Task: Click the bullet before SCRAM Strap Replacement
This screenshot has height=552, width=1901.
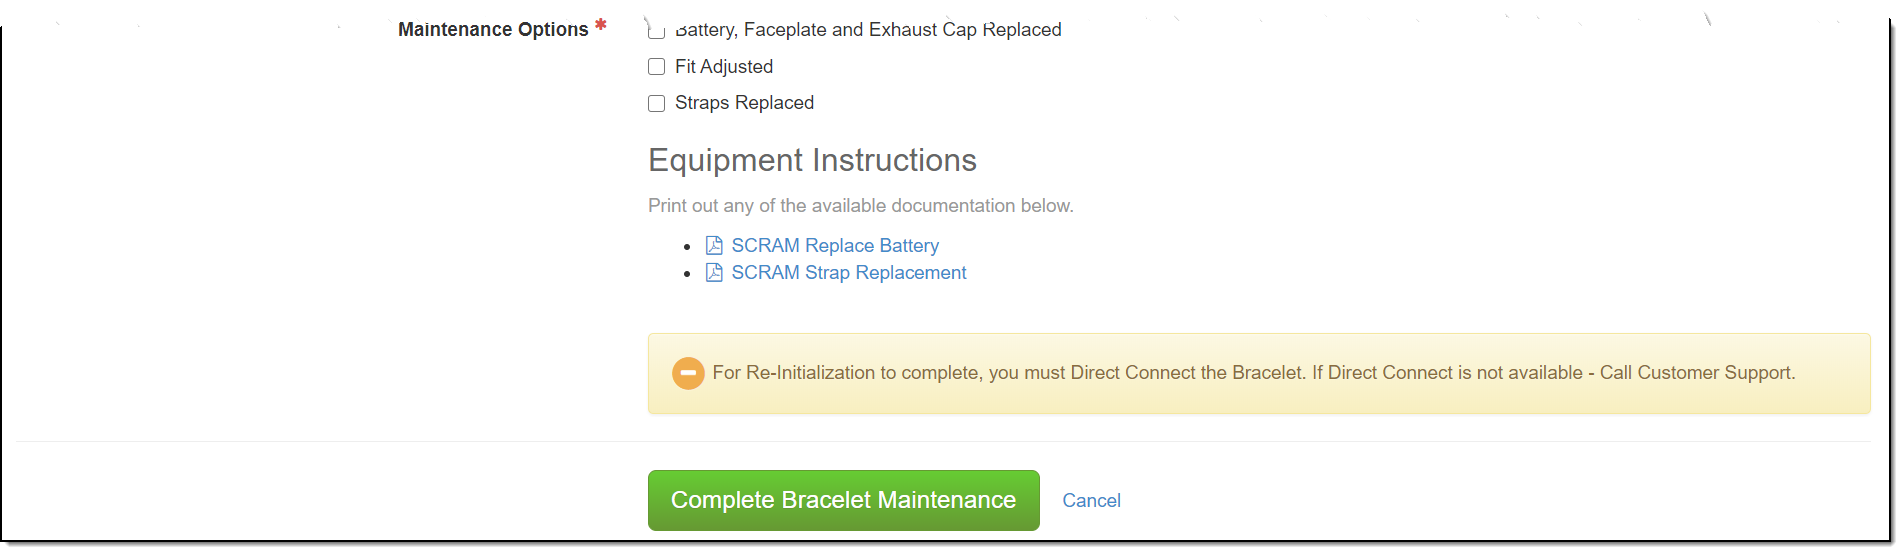Action: pos(687,274)
